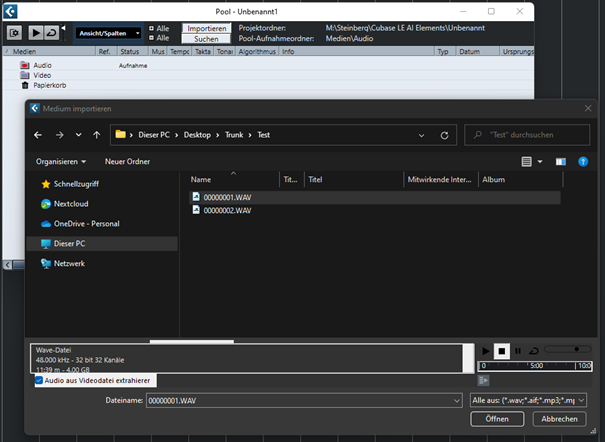Open the view options dropdown arrow
605x442 pixels.
540,162
